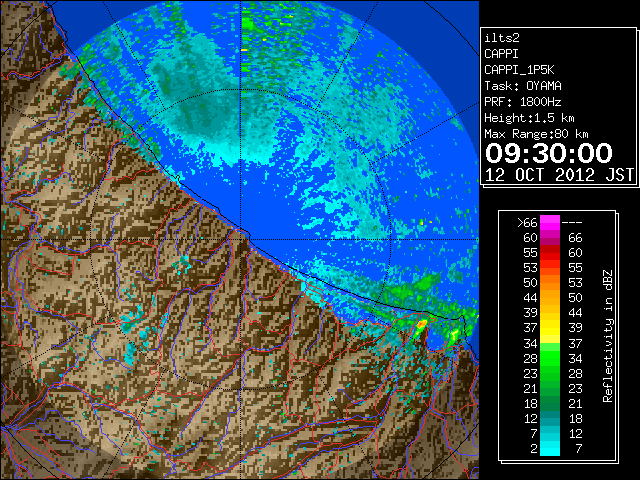
Task: Click the red 55–60 dBZ color swatch
Action: (550, 253)
